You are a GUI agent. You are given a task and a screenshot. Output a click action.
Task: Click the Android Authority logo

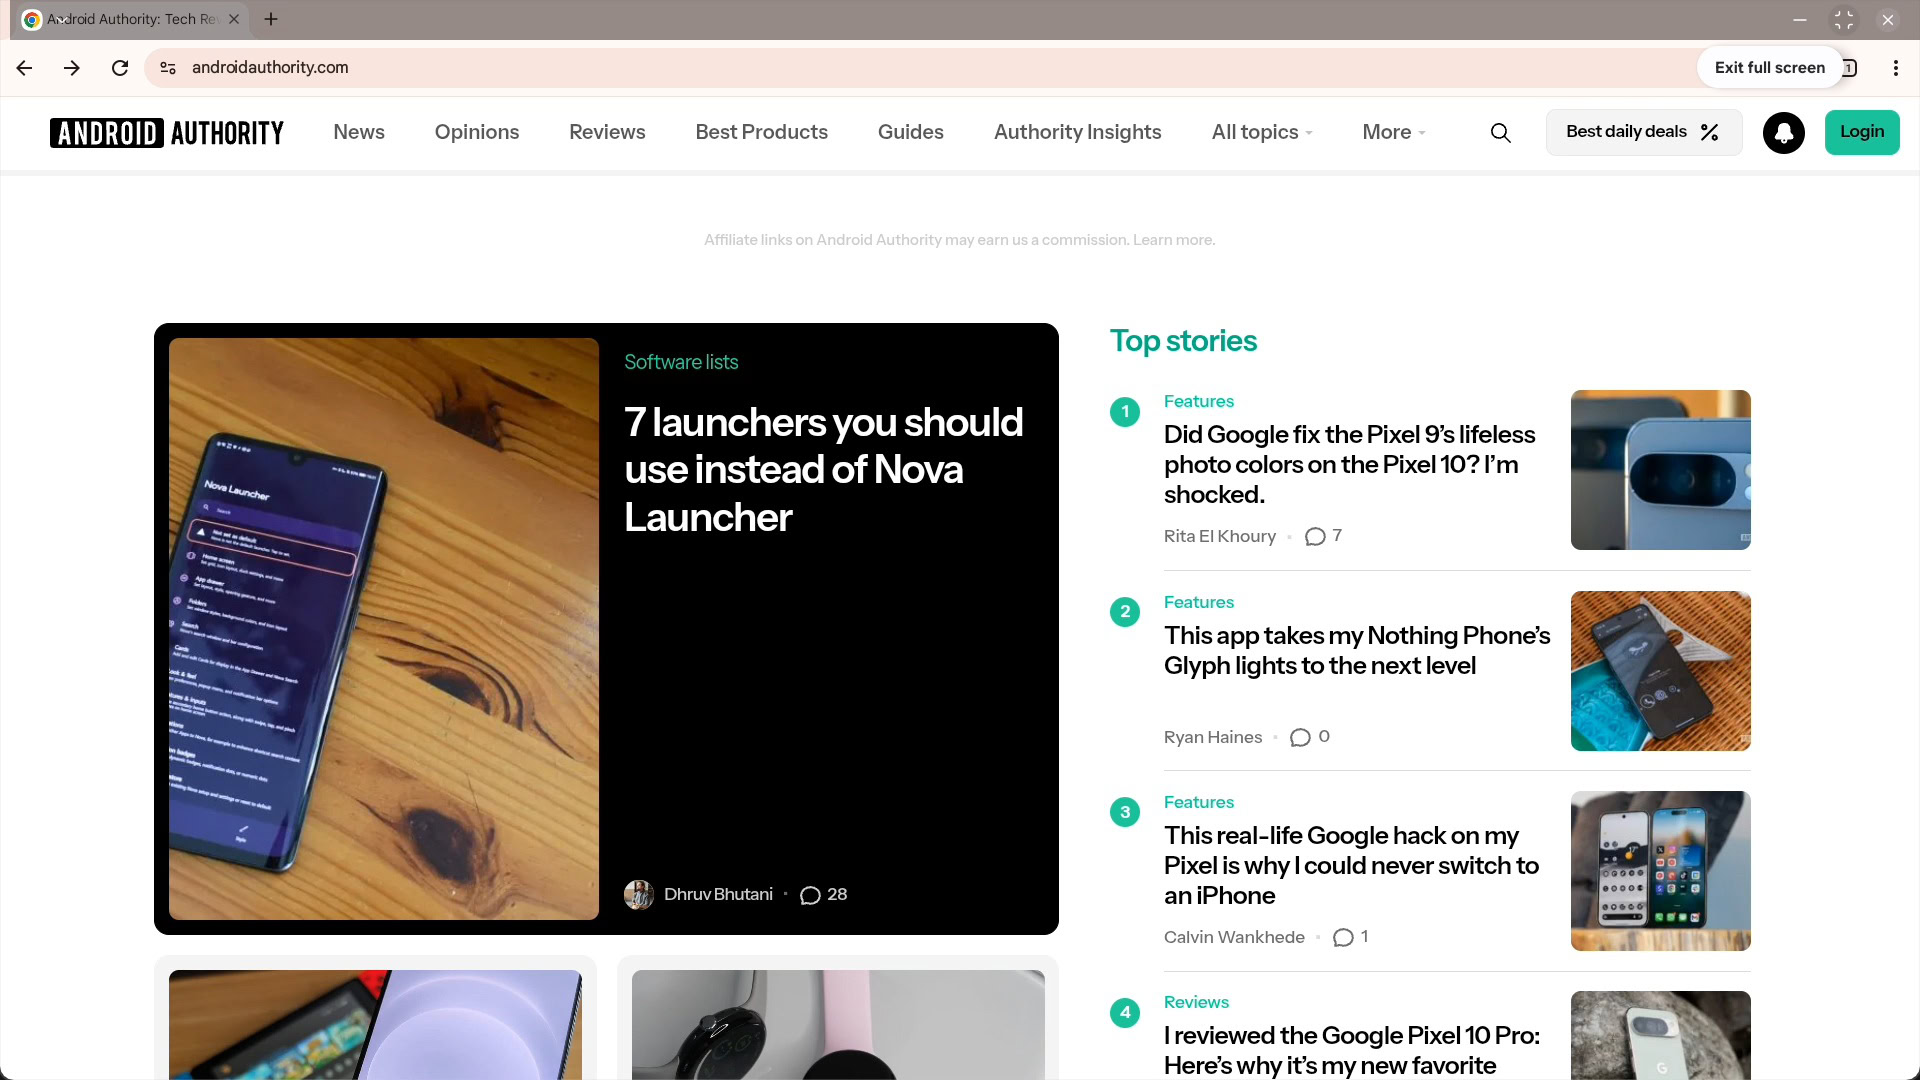167,133
